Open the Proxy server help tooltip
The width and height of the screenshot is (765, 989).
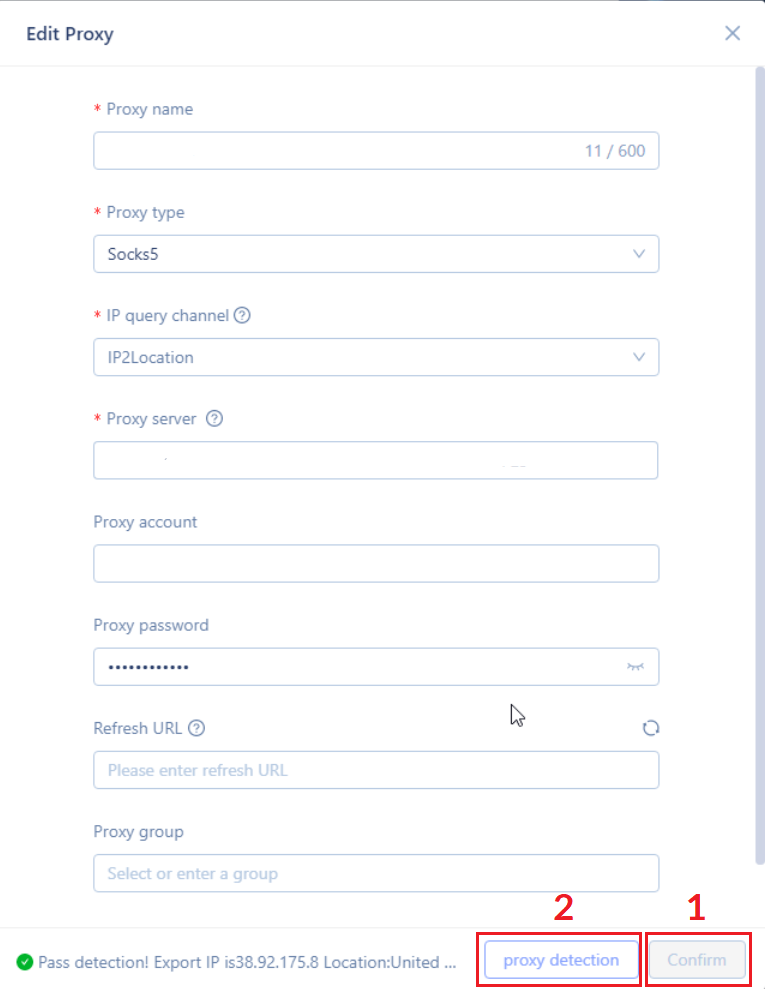click(x=214, y=418)
